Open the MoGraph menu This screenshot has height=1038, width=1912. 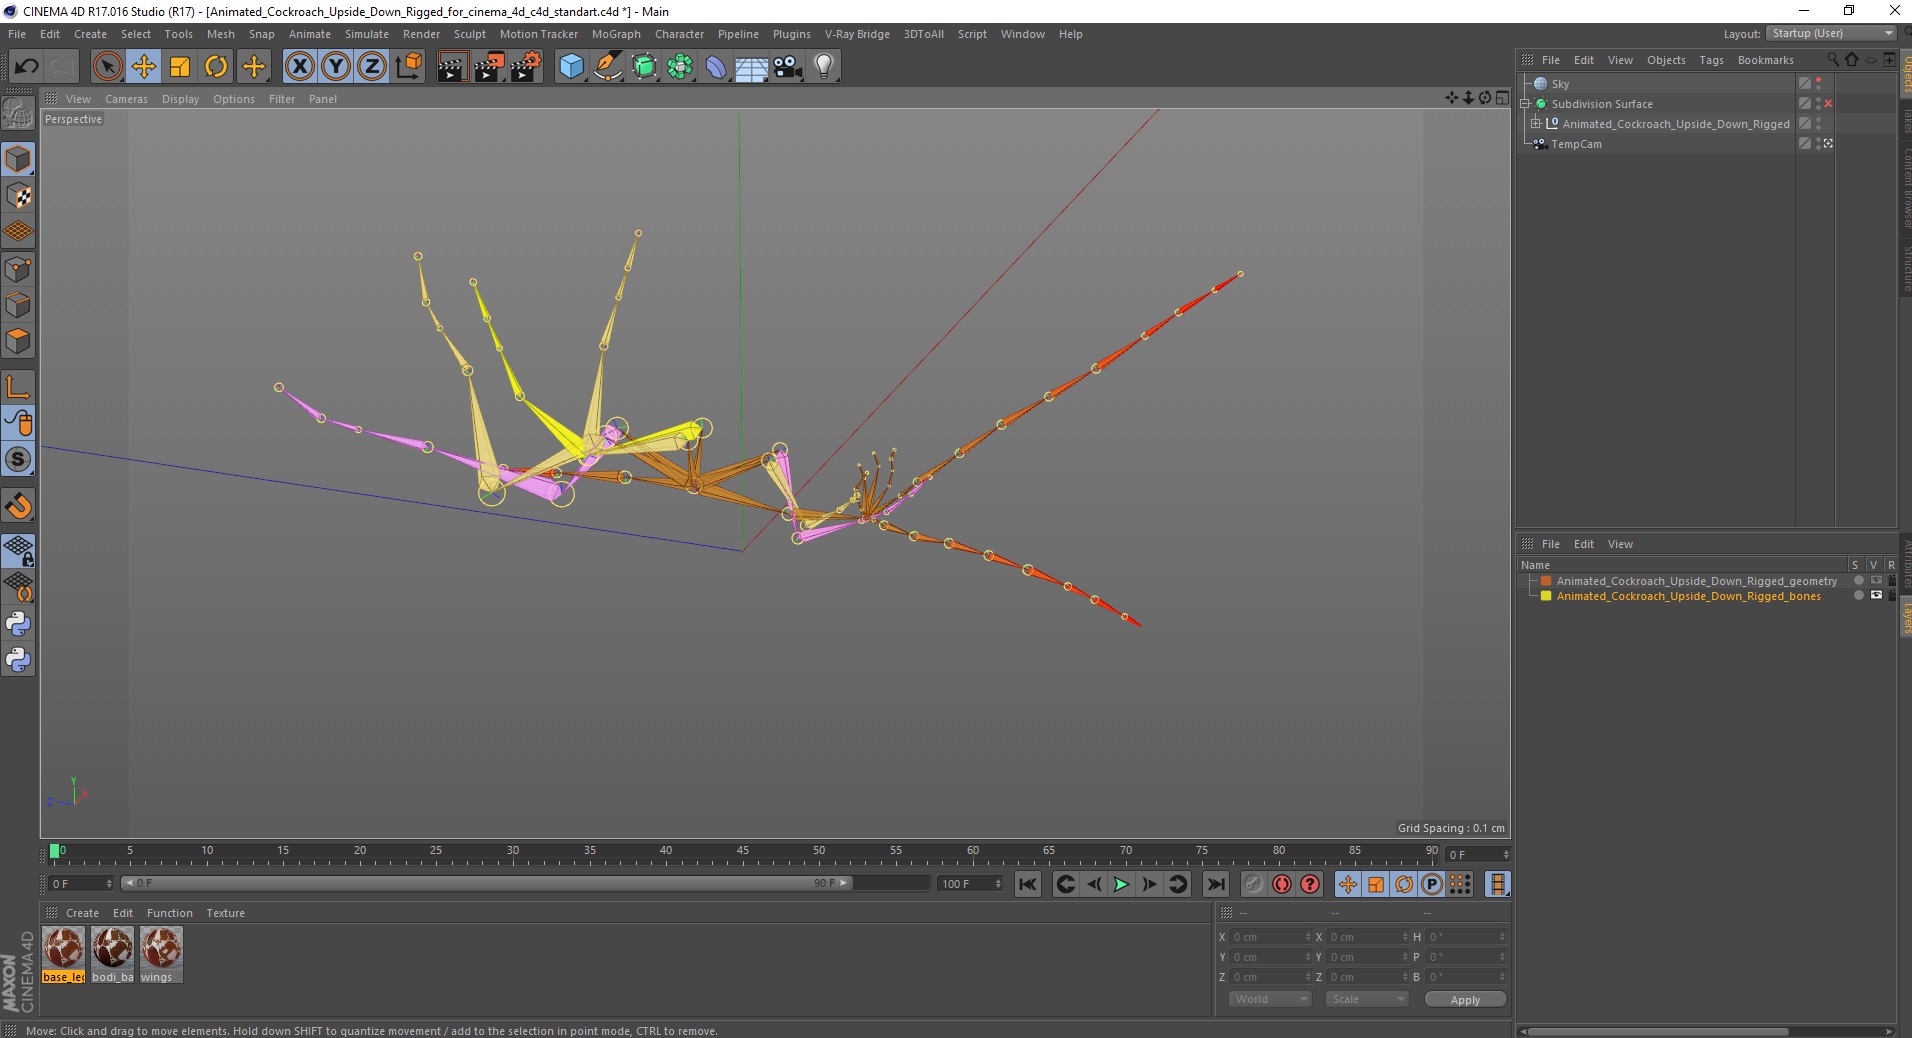(x=616, y=34)
